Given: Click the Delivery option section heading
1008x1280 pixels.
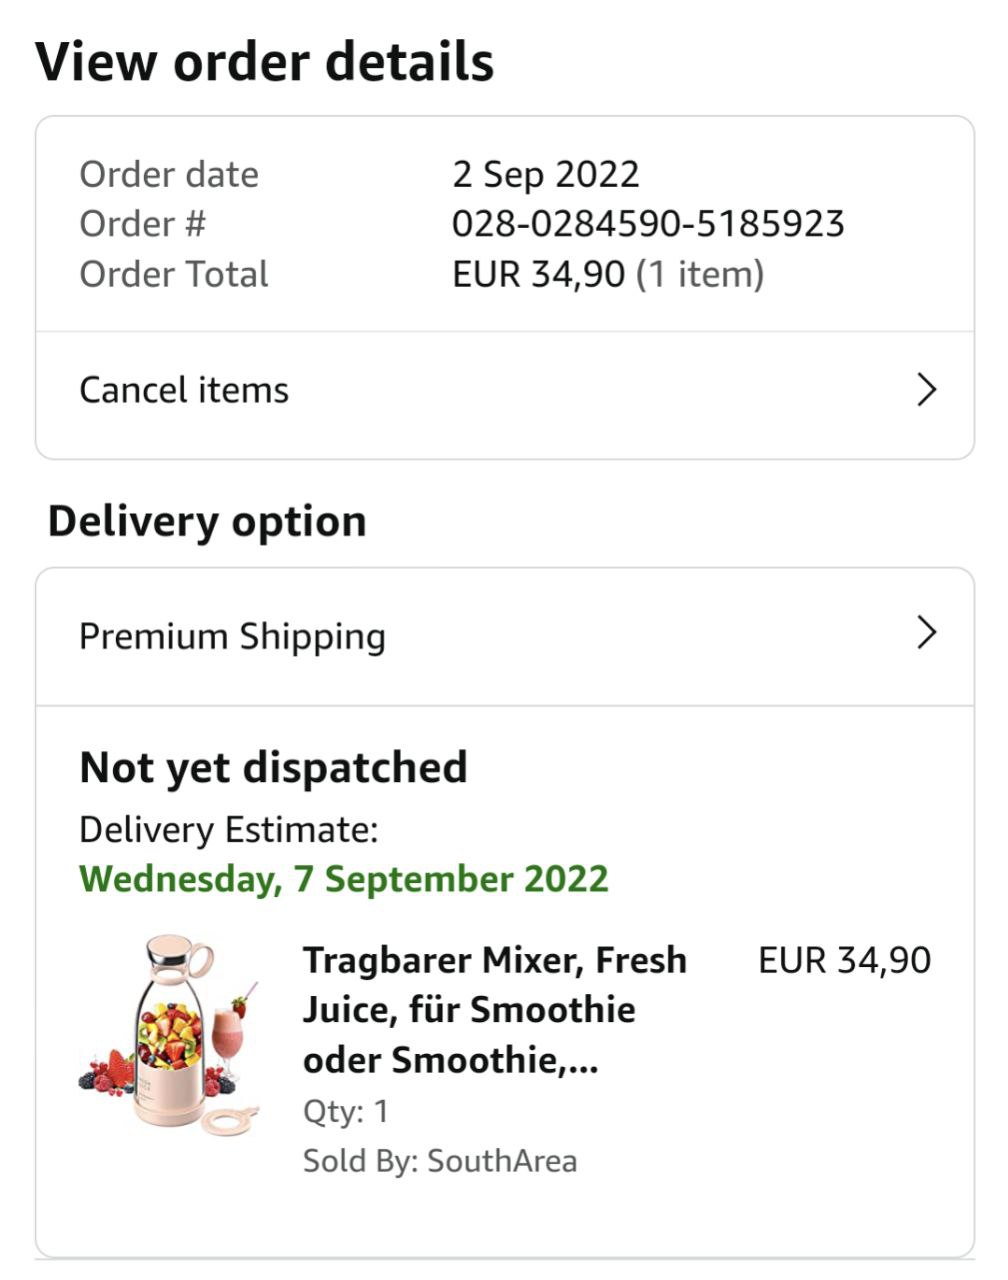Looking at the screenshot, I should 207,522.
